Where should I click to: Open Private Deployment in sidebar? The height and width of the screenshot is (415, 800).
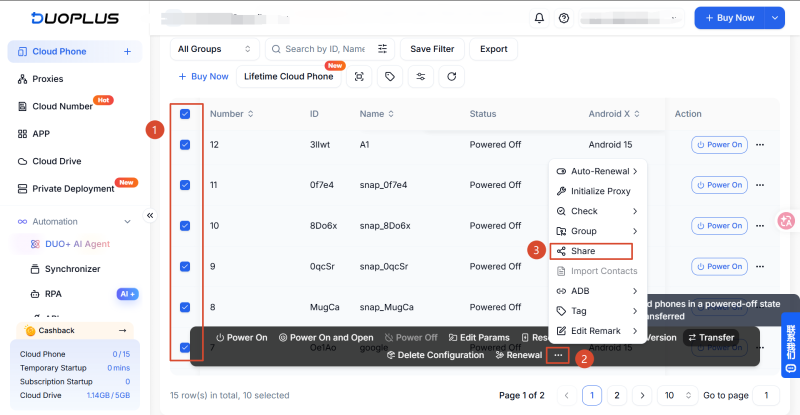point(73,189)
